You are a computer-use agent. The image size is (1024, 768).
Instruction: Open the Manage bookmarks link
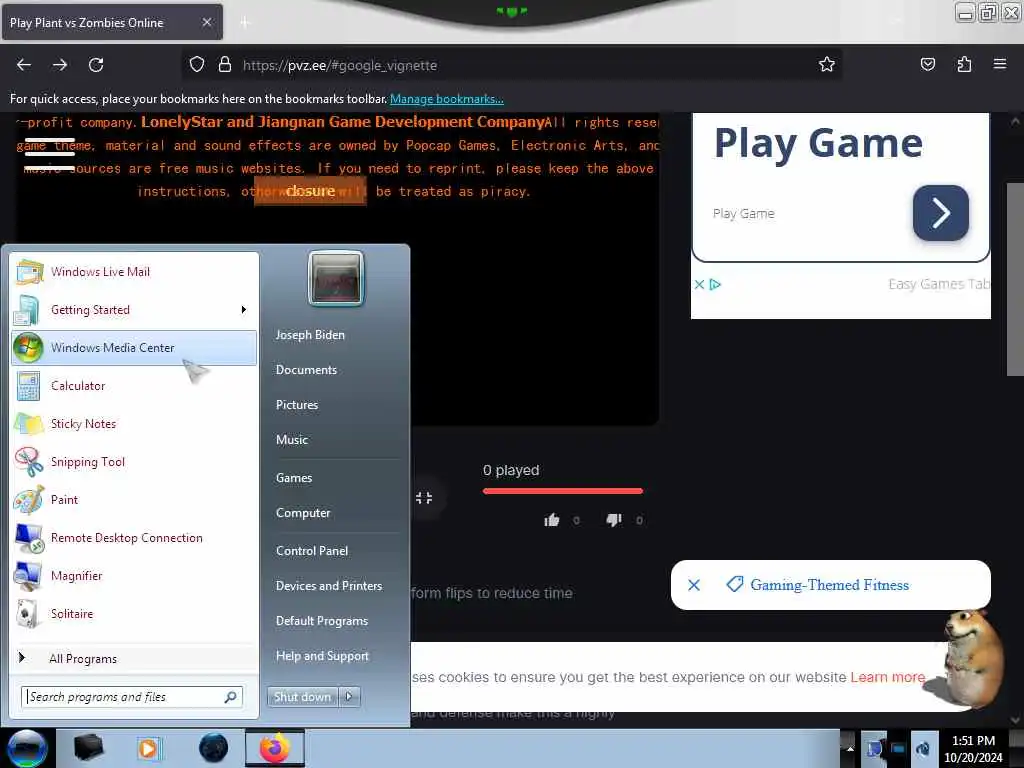[x=447, y=99]
